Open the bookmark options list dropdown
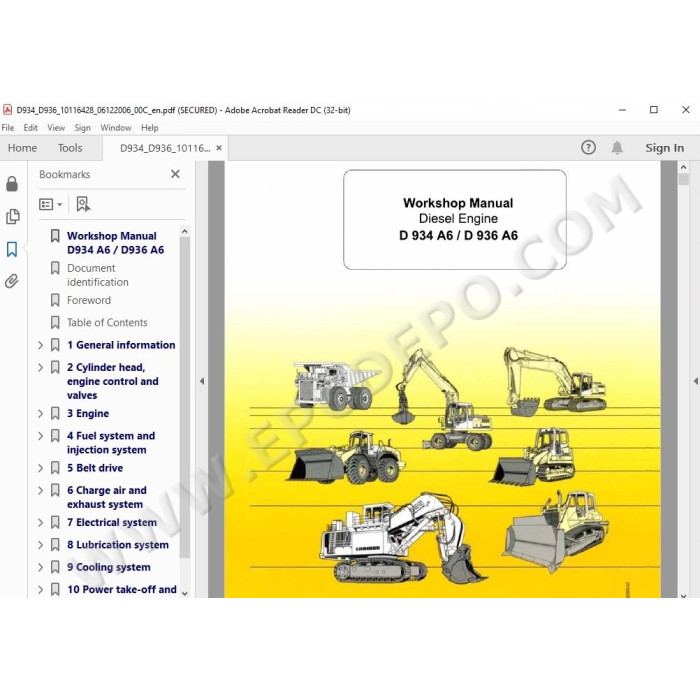 (50, 204)
